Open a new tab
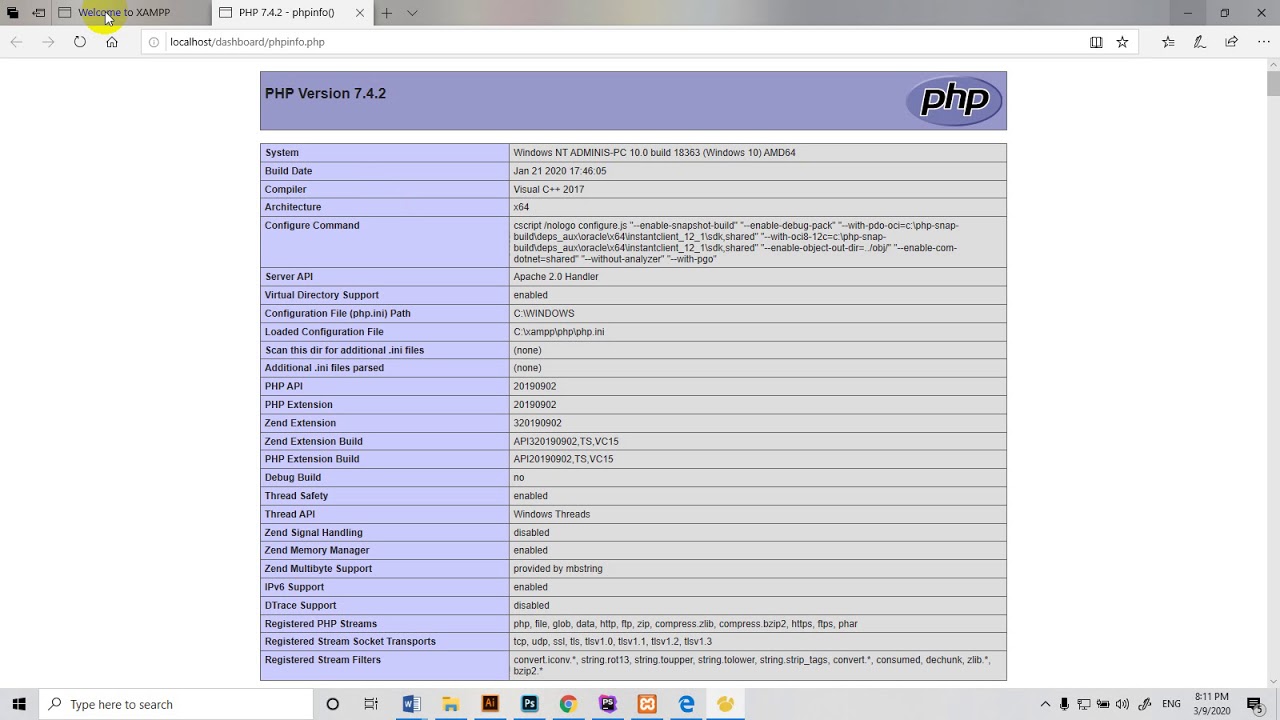The width and height of the screenshot is (1280, 720). [386, 13]
